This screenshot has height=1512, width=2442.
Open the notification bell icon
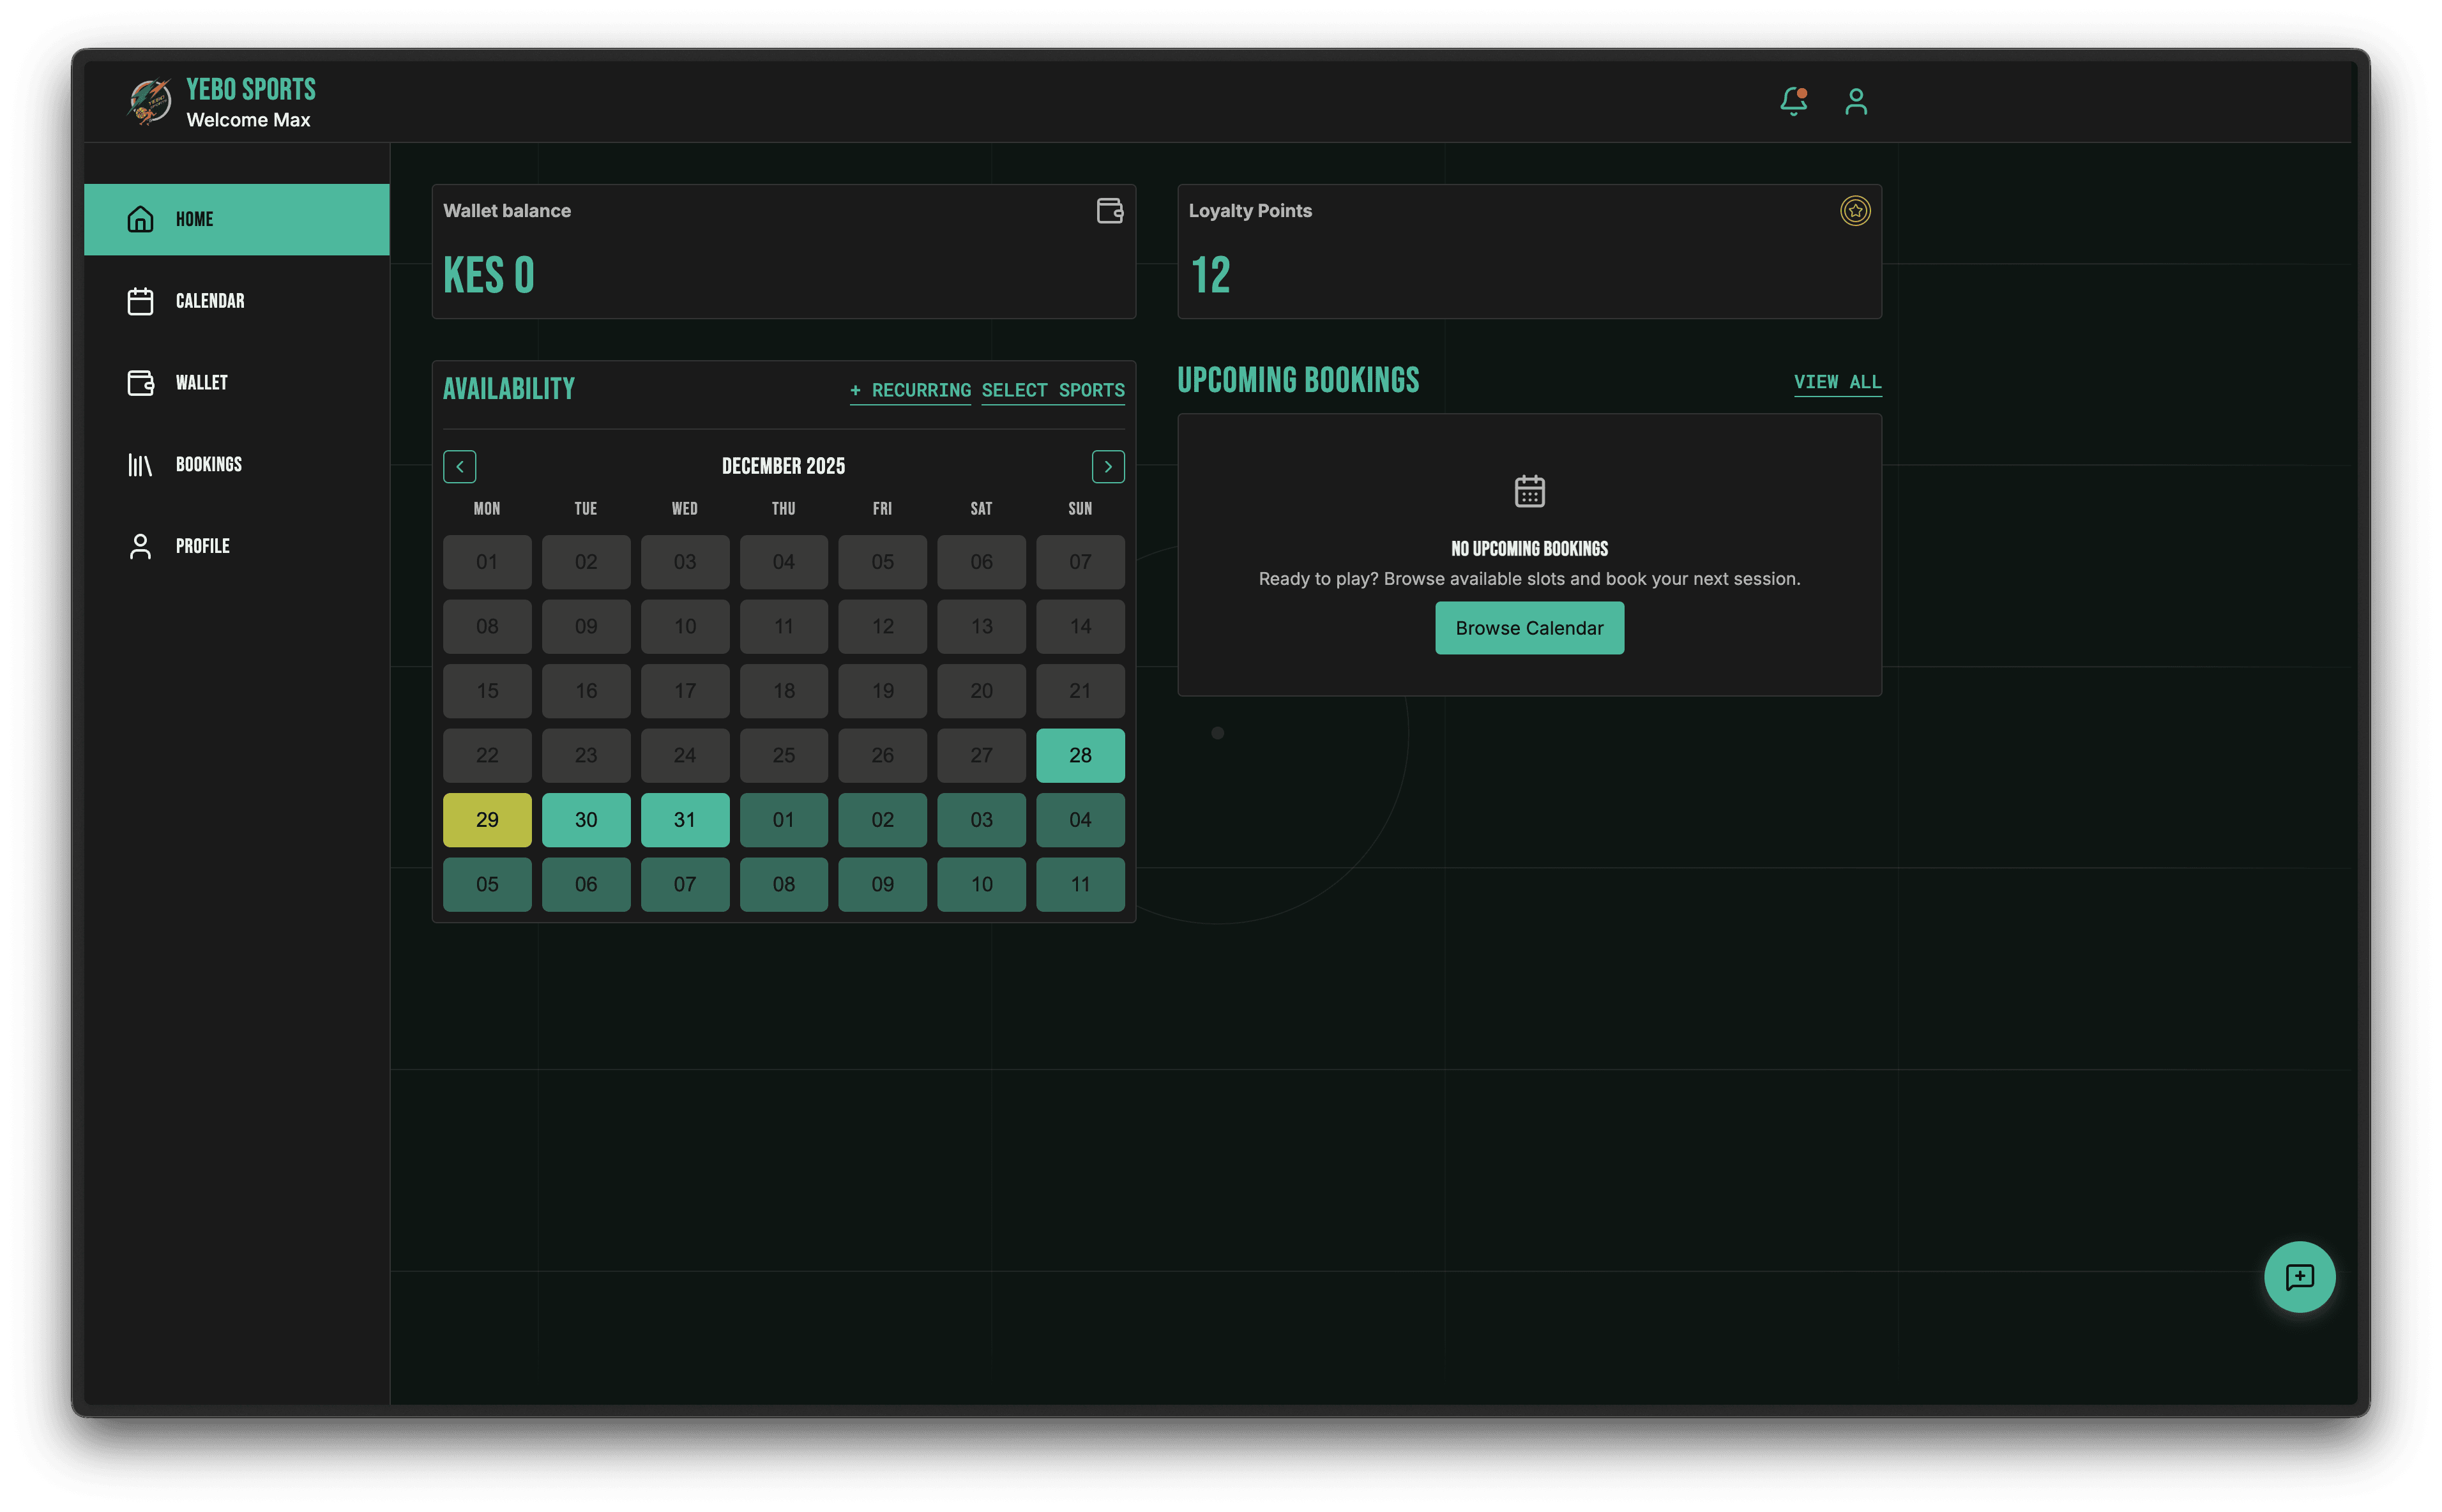coord(1793,101)
